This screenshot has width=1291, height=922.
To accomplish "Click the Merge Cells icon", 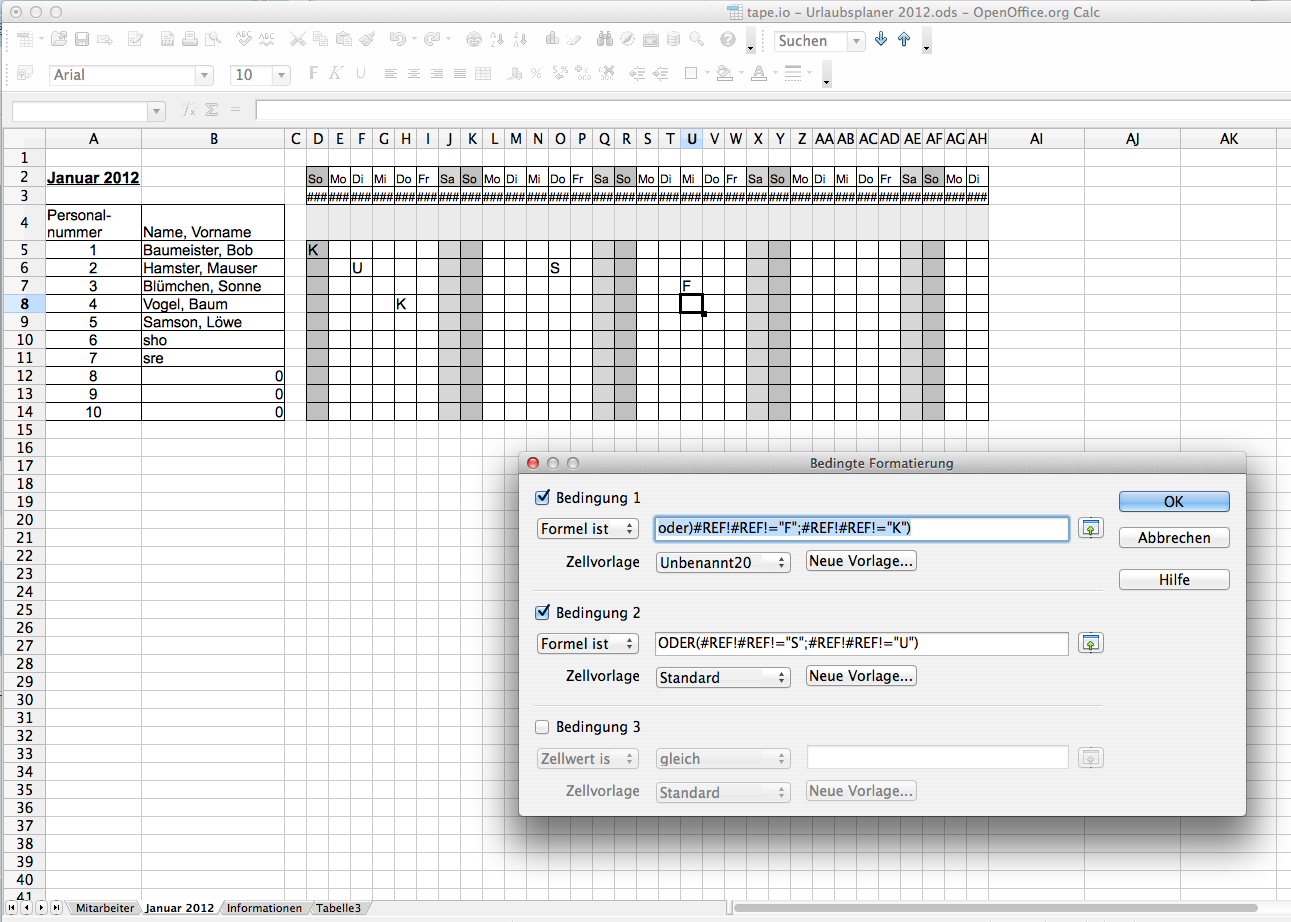I will [x=483, y=73].
